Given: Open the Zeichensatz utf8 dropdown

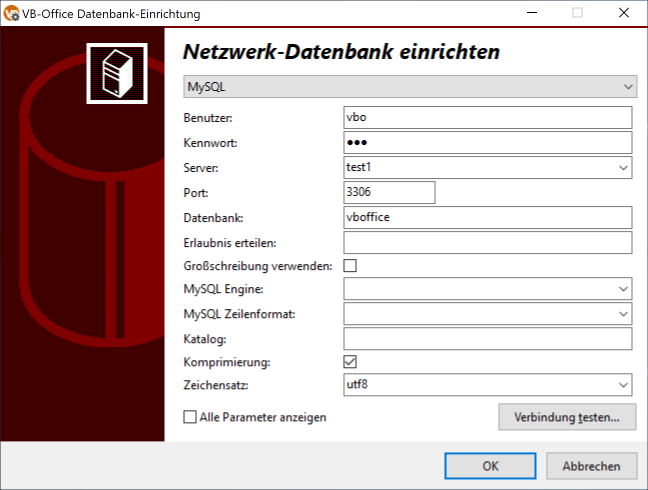Looking at the screenshot, I should tap(622, 384).
